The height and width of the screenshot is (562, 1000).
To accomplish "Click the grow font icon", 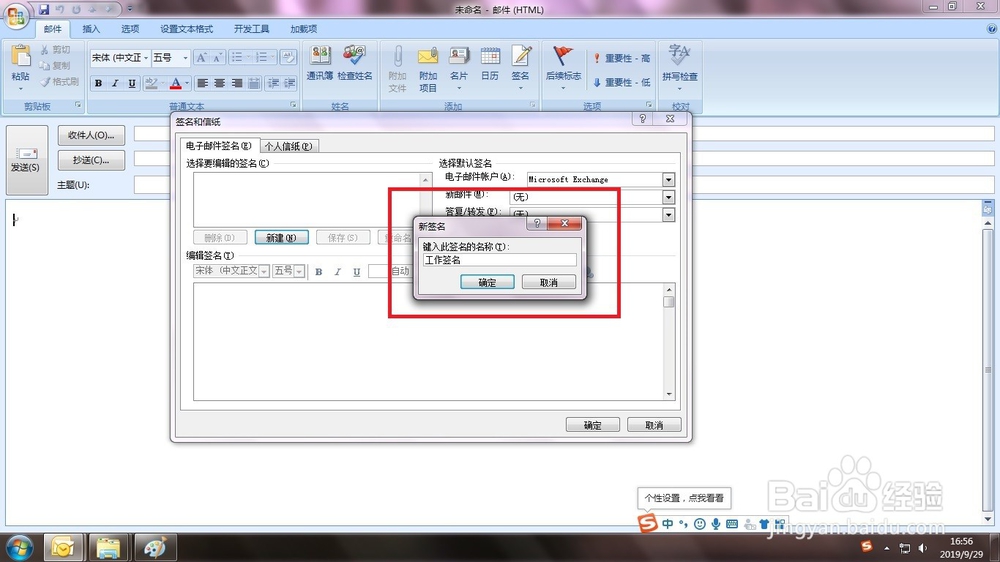I will pos(201,57).
